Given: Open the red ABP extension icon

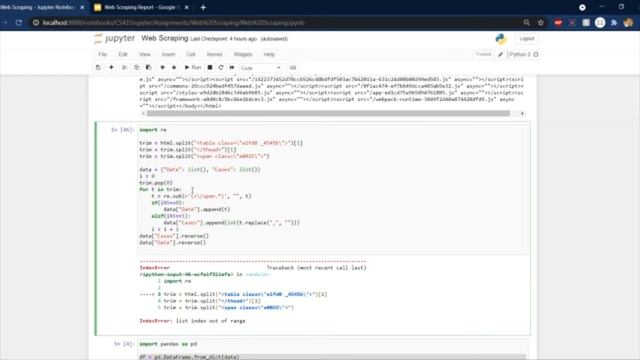Looking at the screenshot, I should 558,23.
